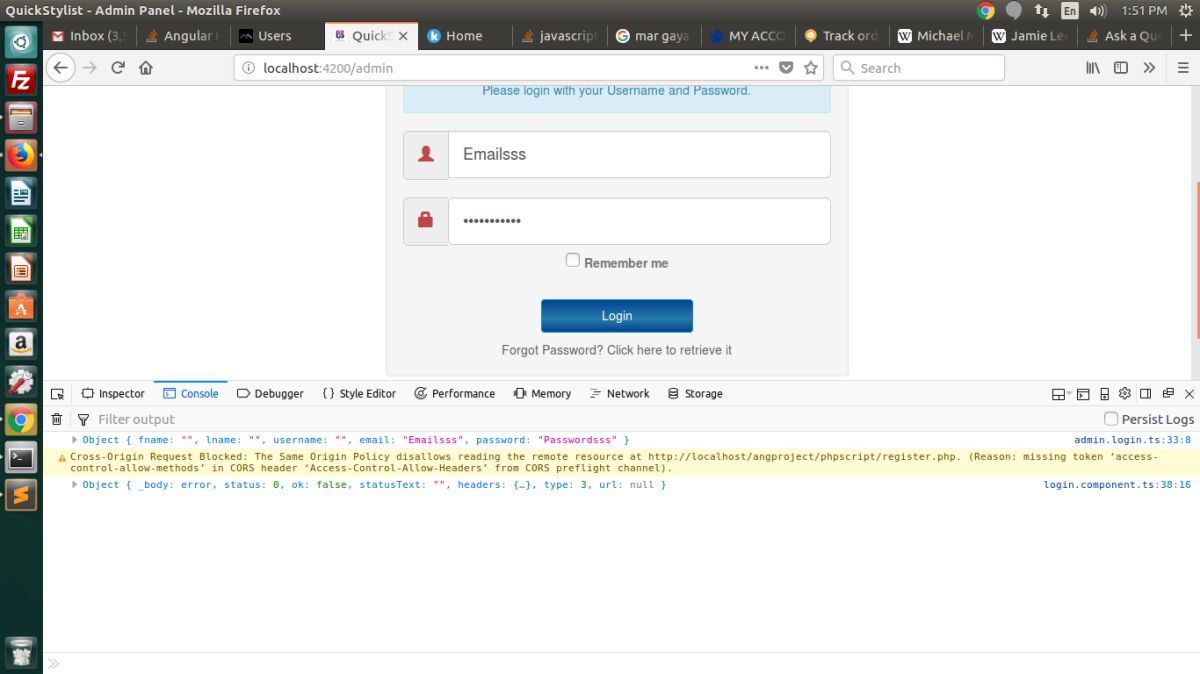Select iframe target document dropdown in devtools
This screenshot has height=674, width=1200.
click(x=1061, y=394)
